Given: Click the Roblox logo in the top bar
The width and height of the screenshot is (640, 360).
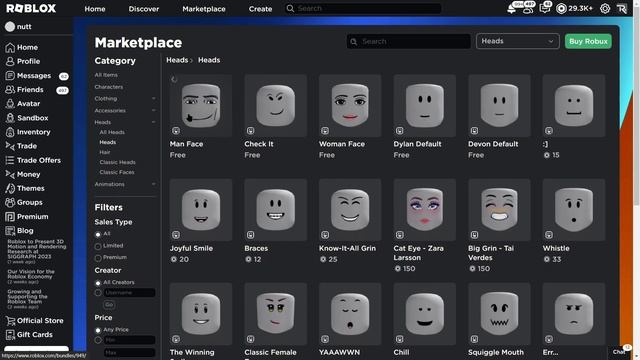Looking at the screenshot, I should coord(31,8).
